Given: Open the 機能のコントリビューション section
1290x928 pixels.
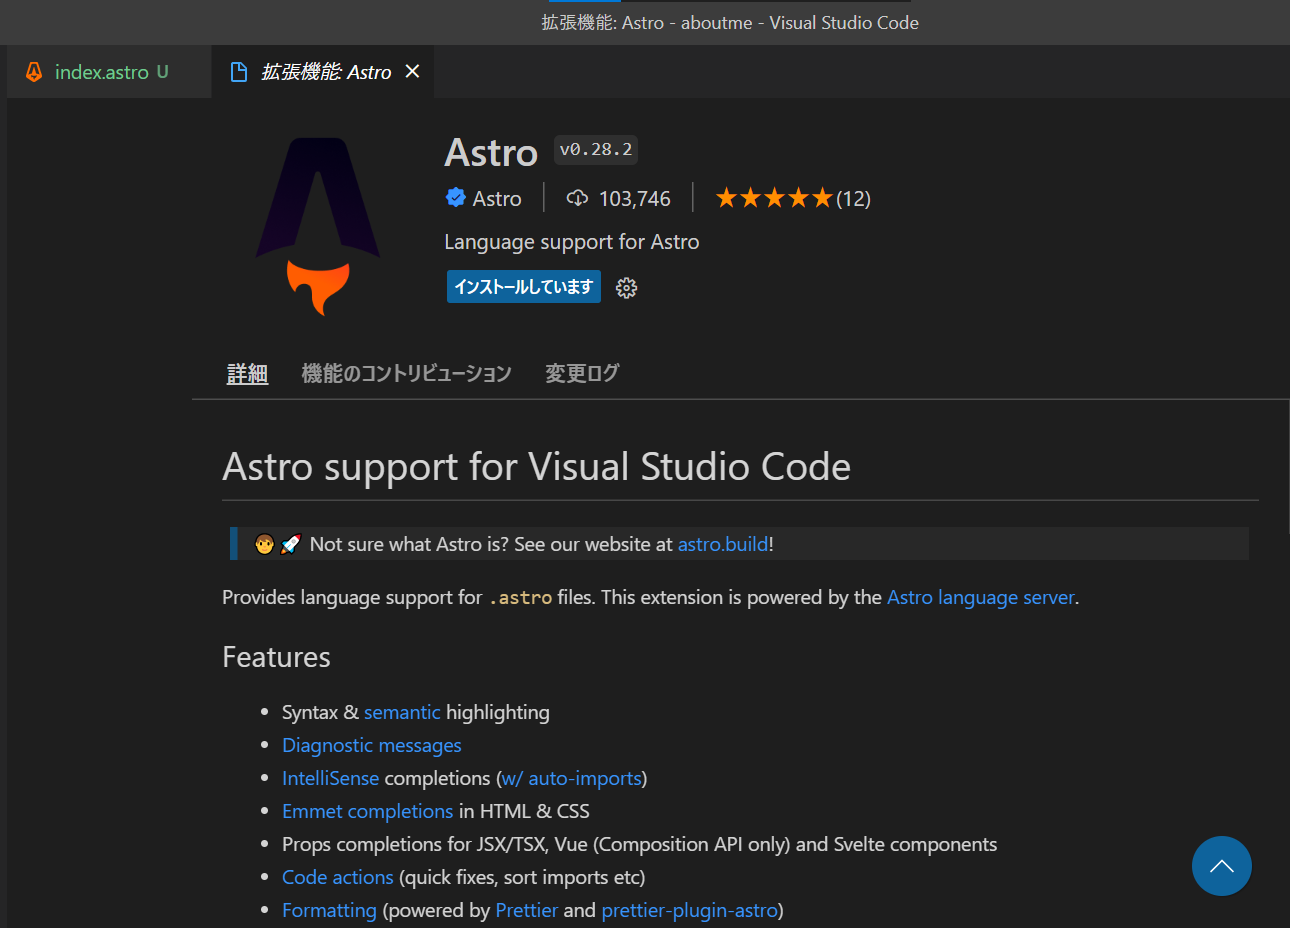Looking at the screenshot, I should coord(406,372).
